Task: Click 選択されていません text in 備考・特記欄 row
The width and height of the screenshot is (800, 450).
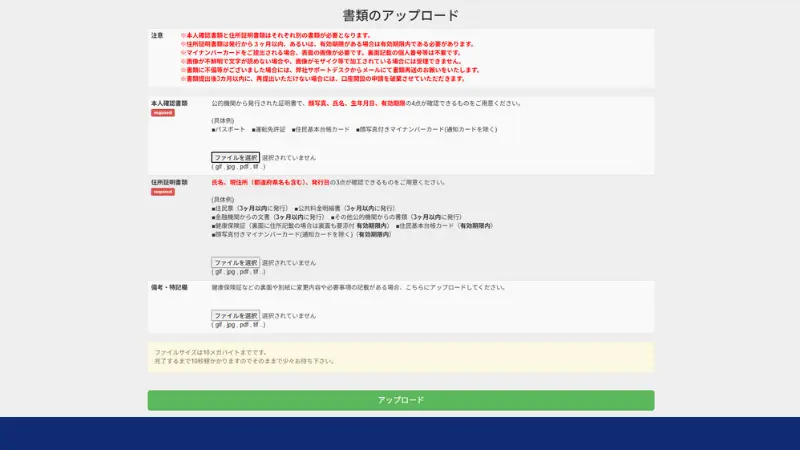Action: point(289,315)
